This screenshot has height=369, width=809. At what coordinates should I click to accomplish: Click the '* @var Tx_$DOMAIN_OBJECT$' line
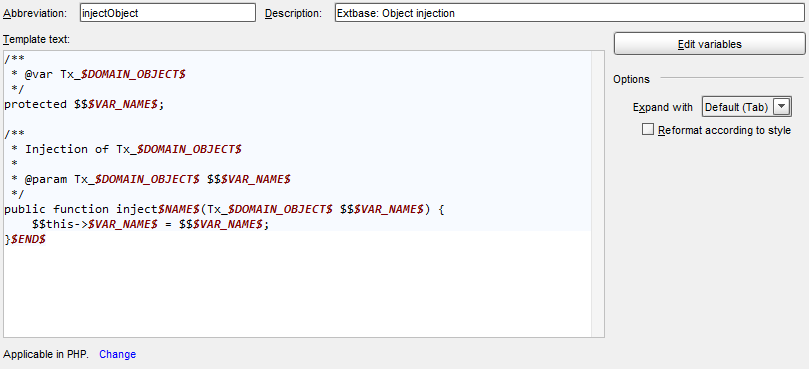pos(98,75)
